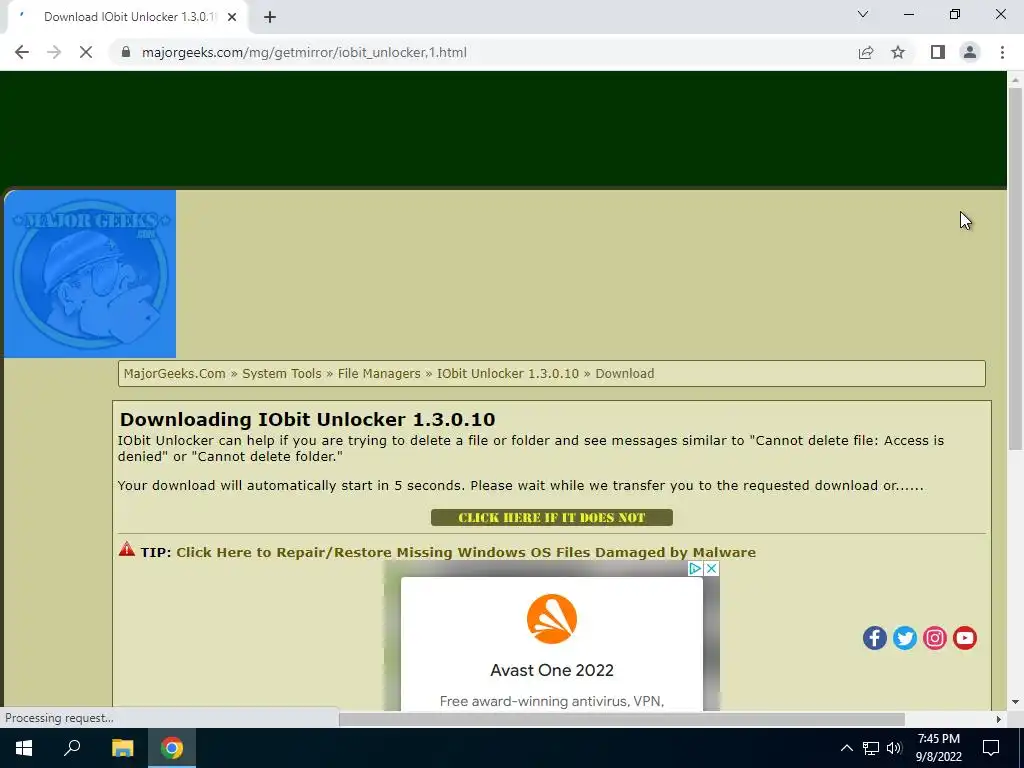Click the red warning triangle icon
Image resolution: width=1024 pixels, height=768 pixels.
(x=127, y=549)
